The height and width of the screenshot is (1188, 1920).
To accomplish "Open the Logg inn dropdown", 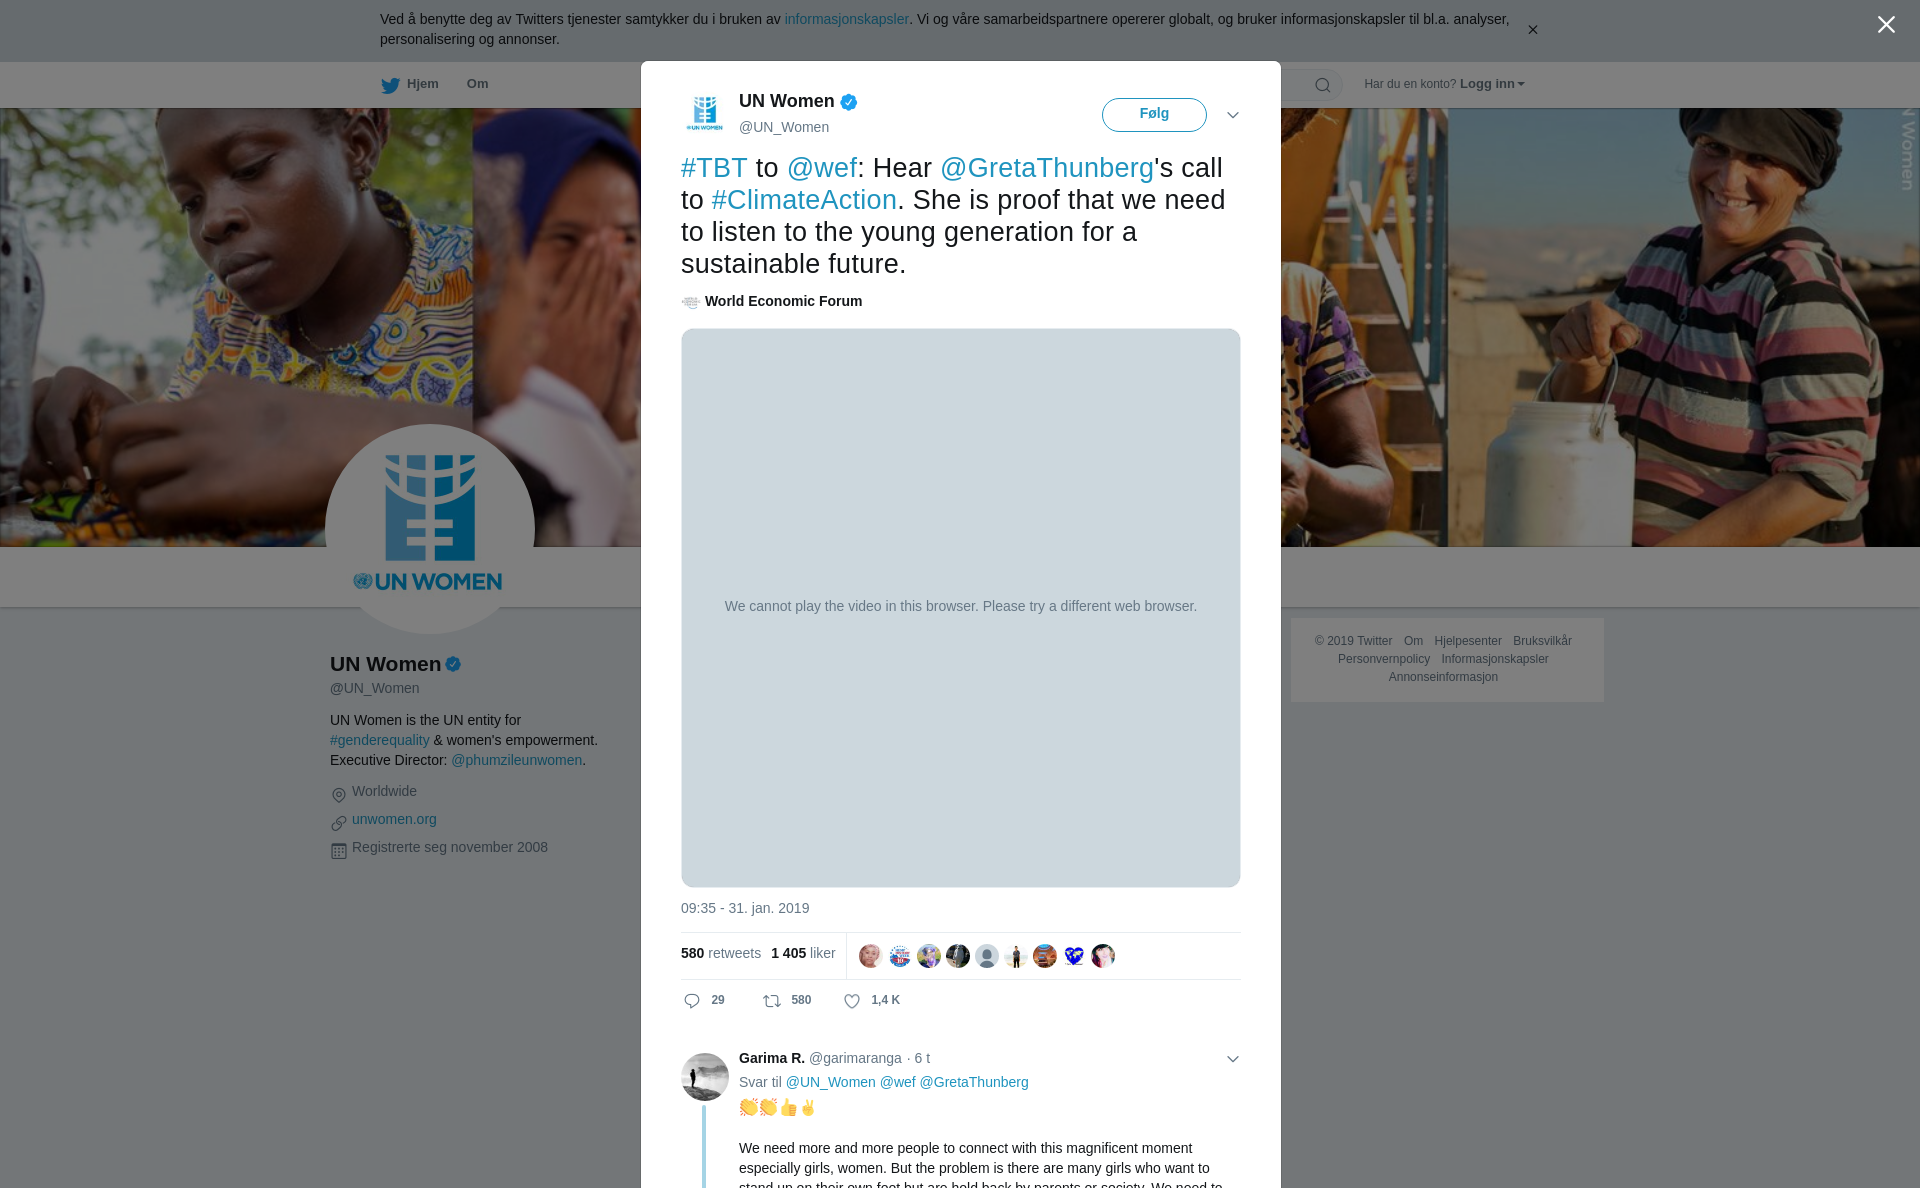I will tap(1492, 84).
